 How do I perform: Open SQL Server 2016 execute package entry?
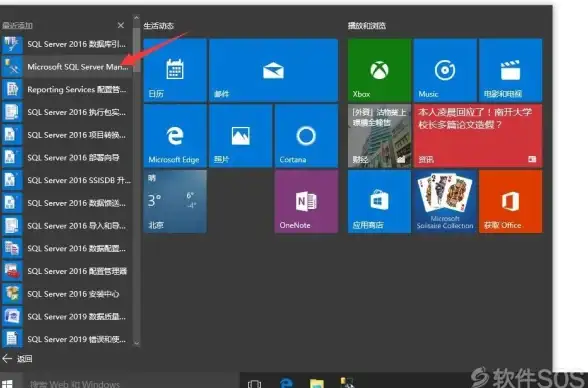pyautogui.click(x=66, y=112)
